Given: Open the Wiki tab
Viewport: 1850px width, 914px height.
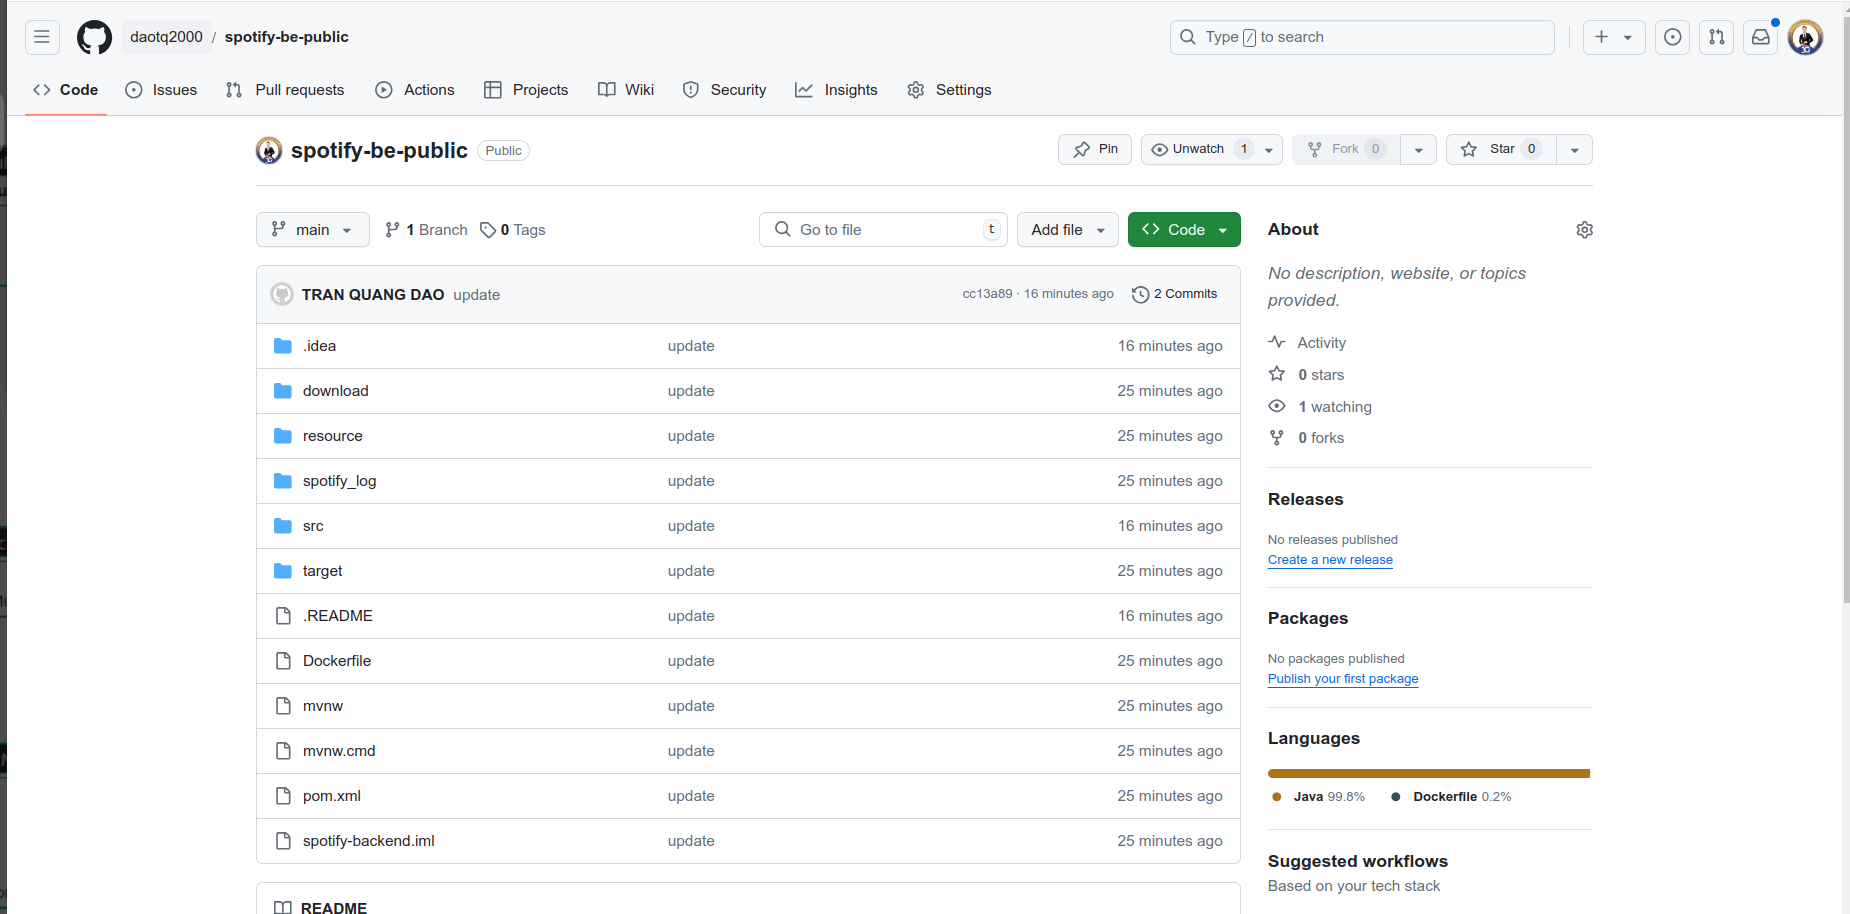Looking at the screenshot, I should [x=626, y=90].
